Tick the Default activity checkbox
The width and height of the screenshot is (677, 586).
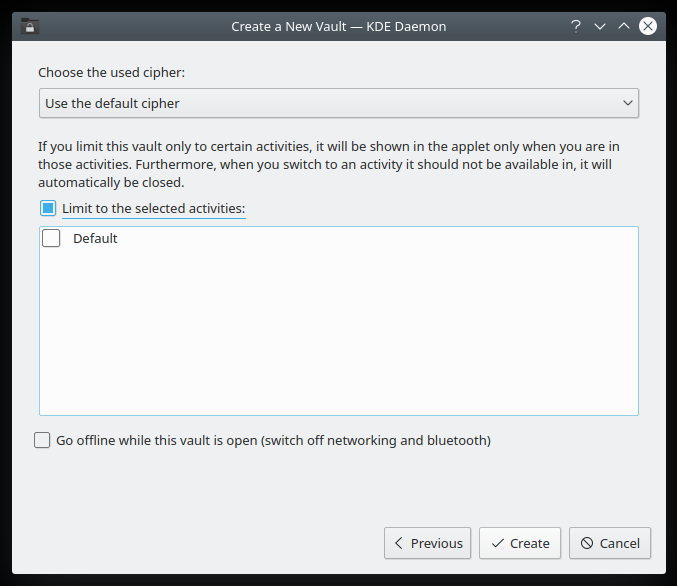(x=51, y=238)
